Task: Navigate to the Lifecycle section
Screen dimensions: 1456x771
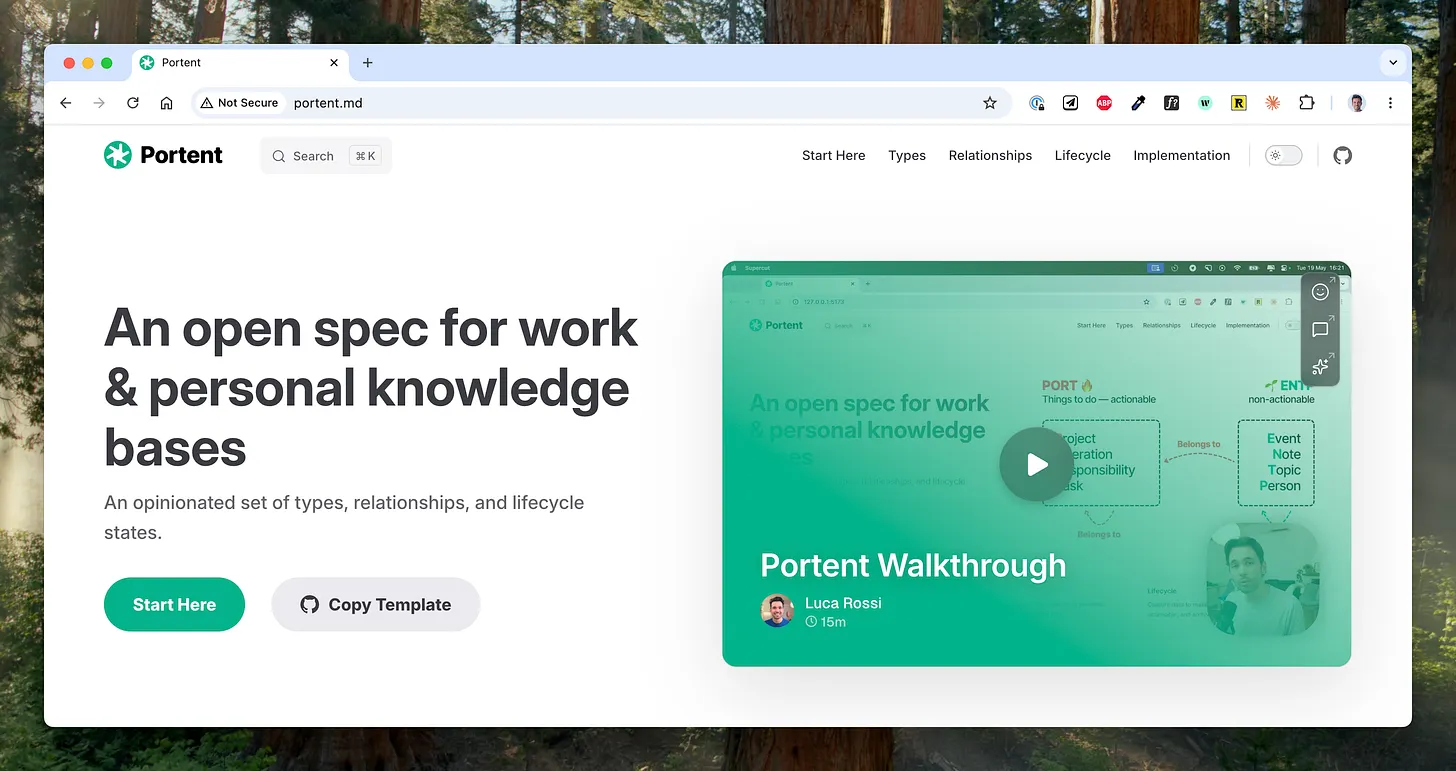Action: [x=1083, y=155]
